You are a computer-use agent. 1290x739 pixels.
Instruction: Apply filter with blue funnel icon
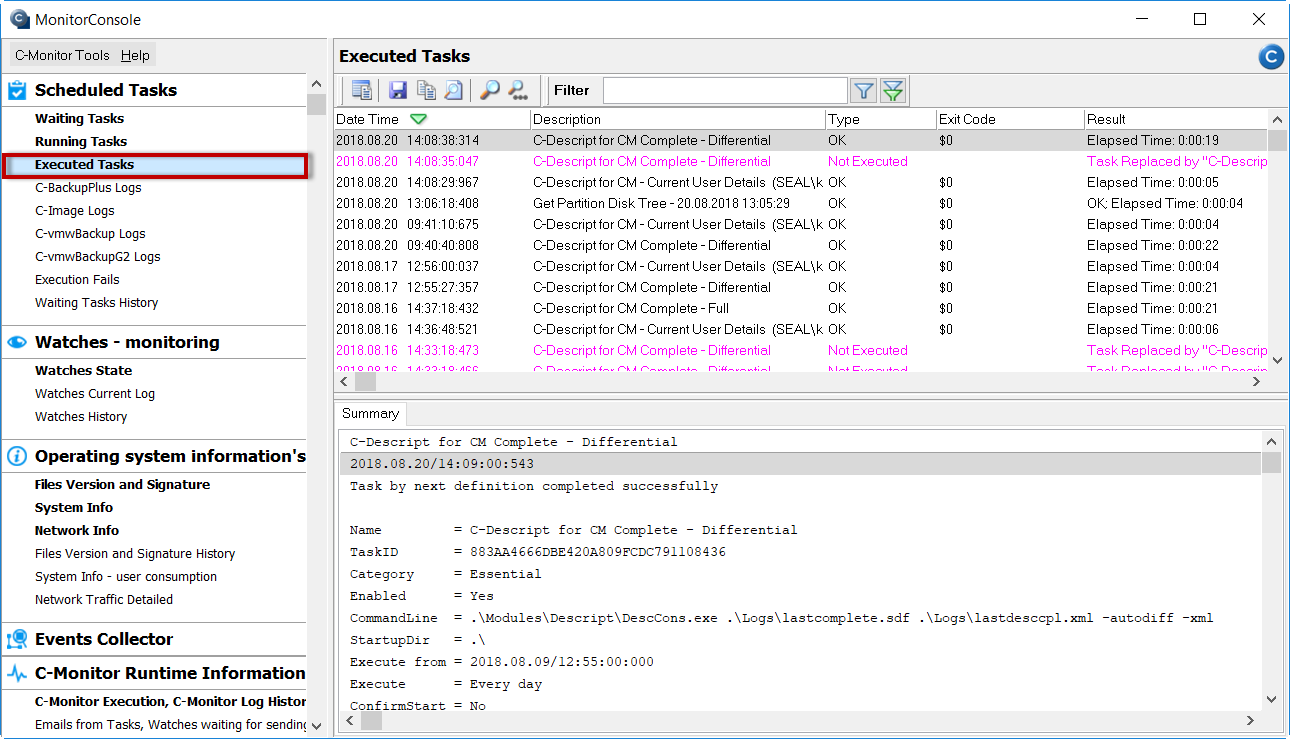tap(864, 91)
